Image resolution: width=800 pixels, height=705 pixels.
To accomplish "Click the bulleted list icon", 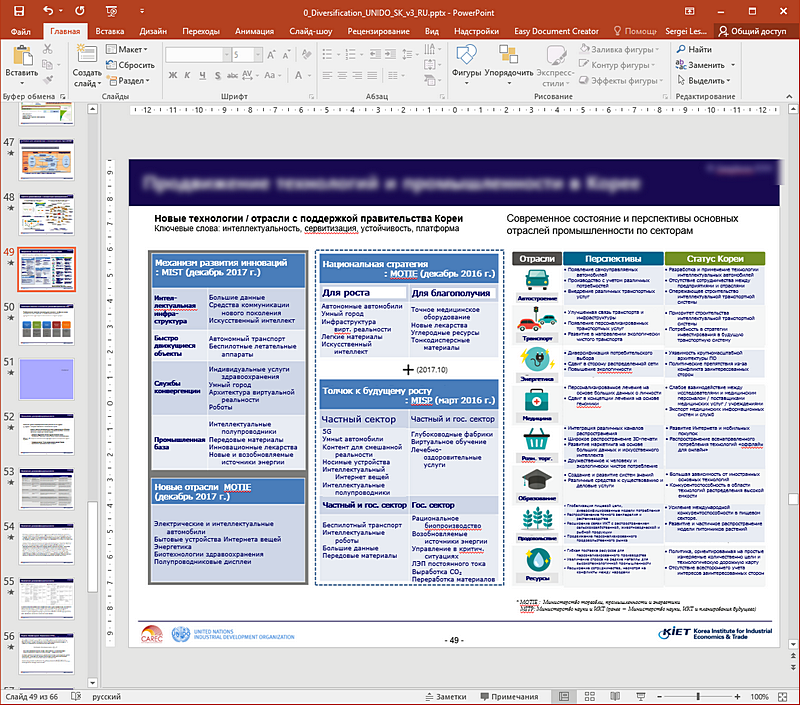I will coord(327,54).
